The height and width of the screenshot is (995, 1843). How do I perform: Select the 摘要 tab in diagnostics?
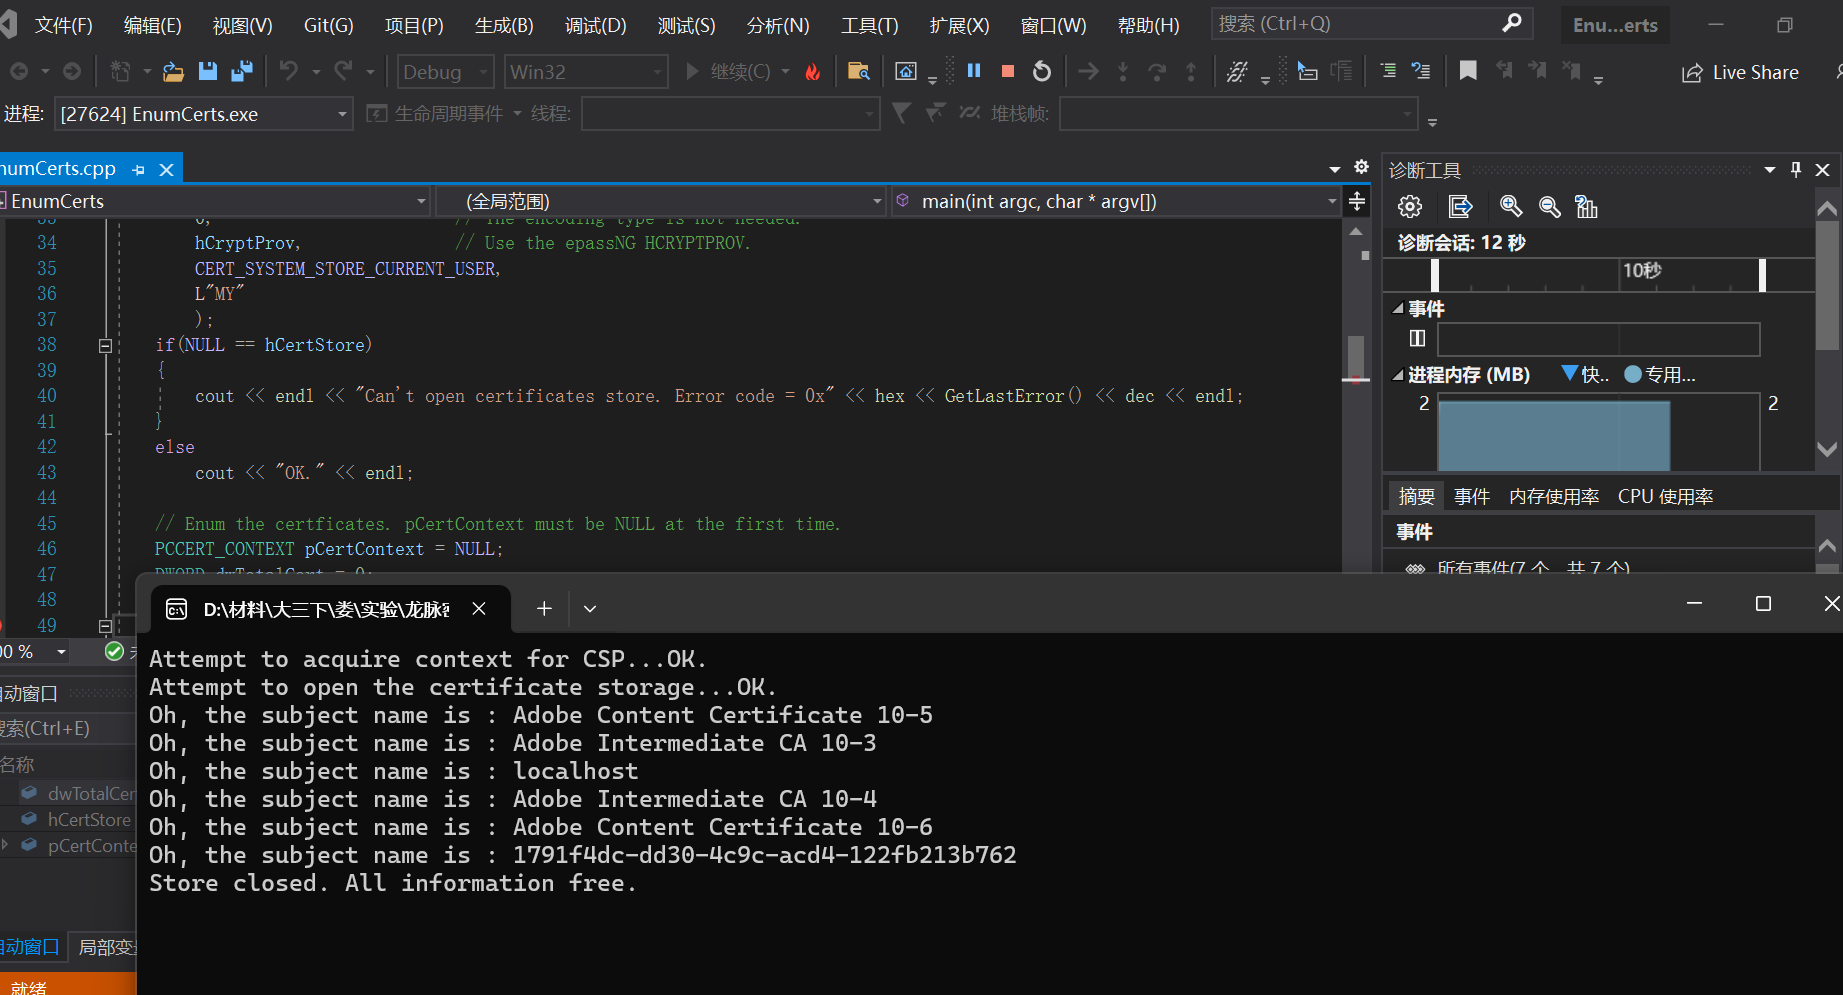pos(1416,496)
